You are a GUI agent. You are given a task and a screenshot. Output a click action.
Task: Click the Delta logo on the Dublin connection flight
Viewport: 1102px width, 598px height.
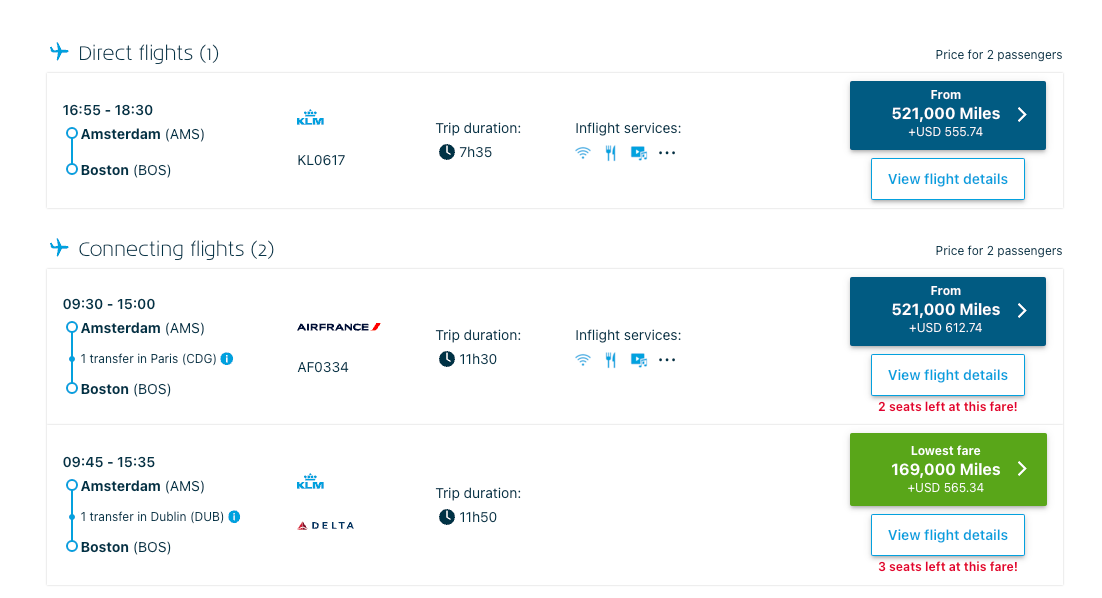[325, 523]
